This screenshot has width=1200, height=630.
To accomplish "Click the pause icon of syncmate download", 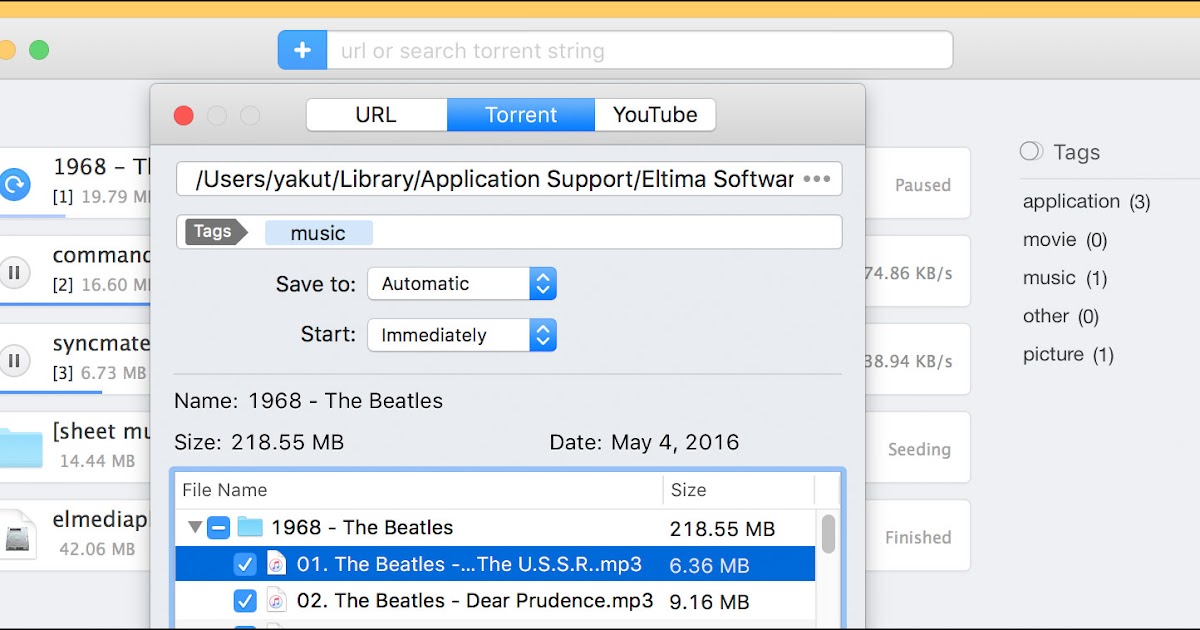I will (13, 360).
